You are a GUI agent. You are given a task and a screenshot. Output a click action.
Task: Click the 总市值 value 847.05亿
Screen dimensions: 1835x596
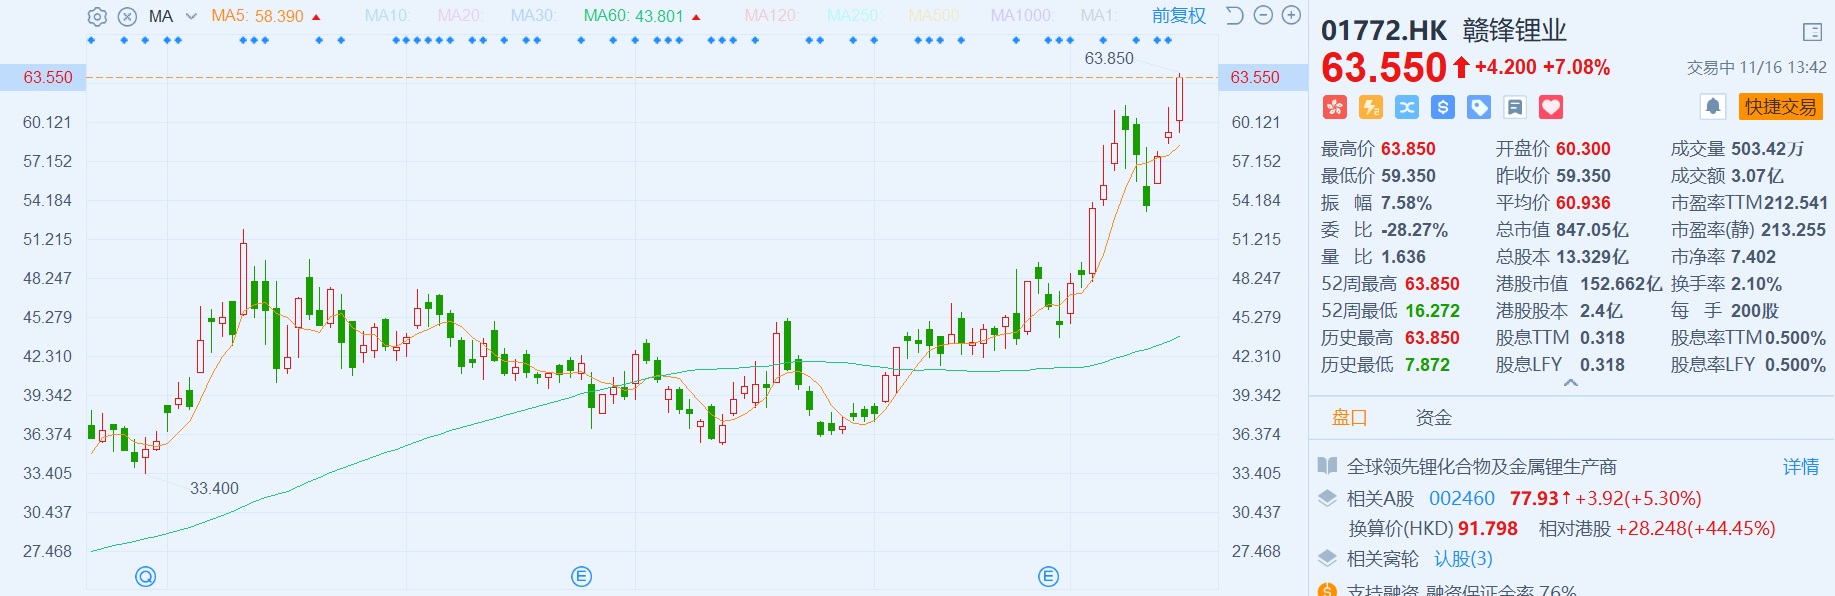(1592, 230)
